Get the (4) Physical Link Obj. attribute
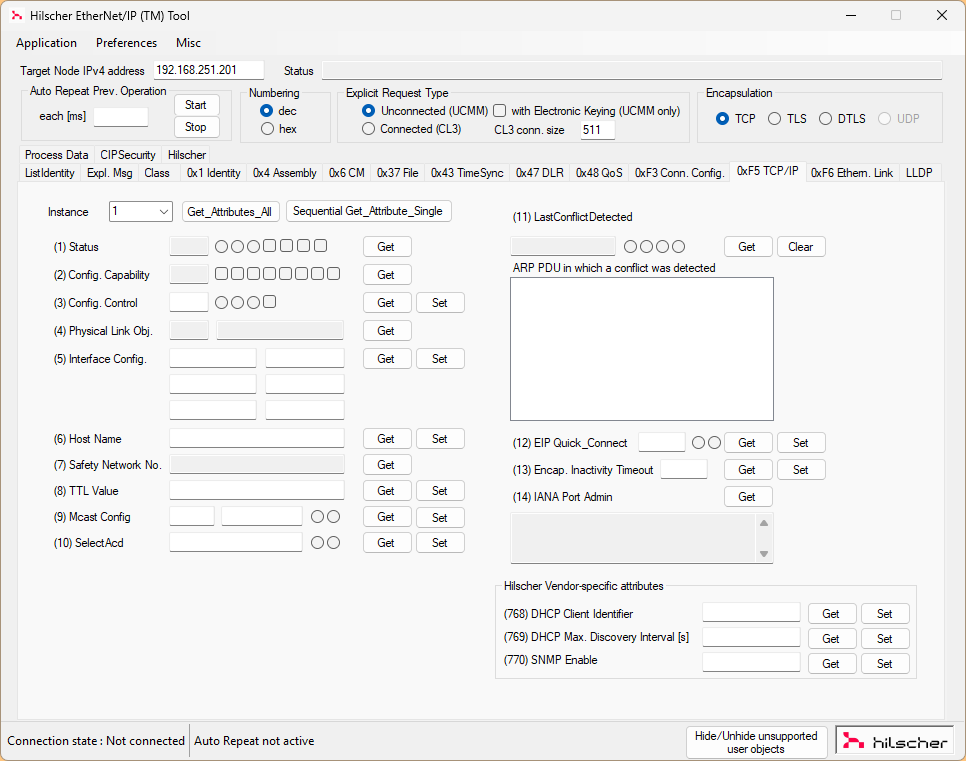Screen dimensions: 966x761 click(386, 331)
